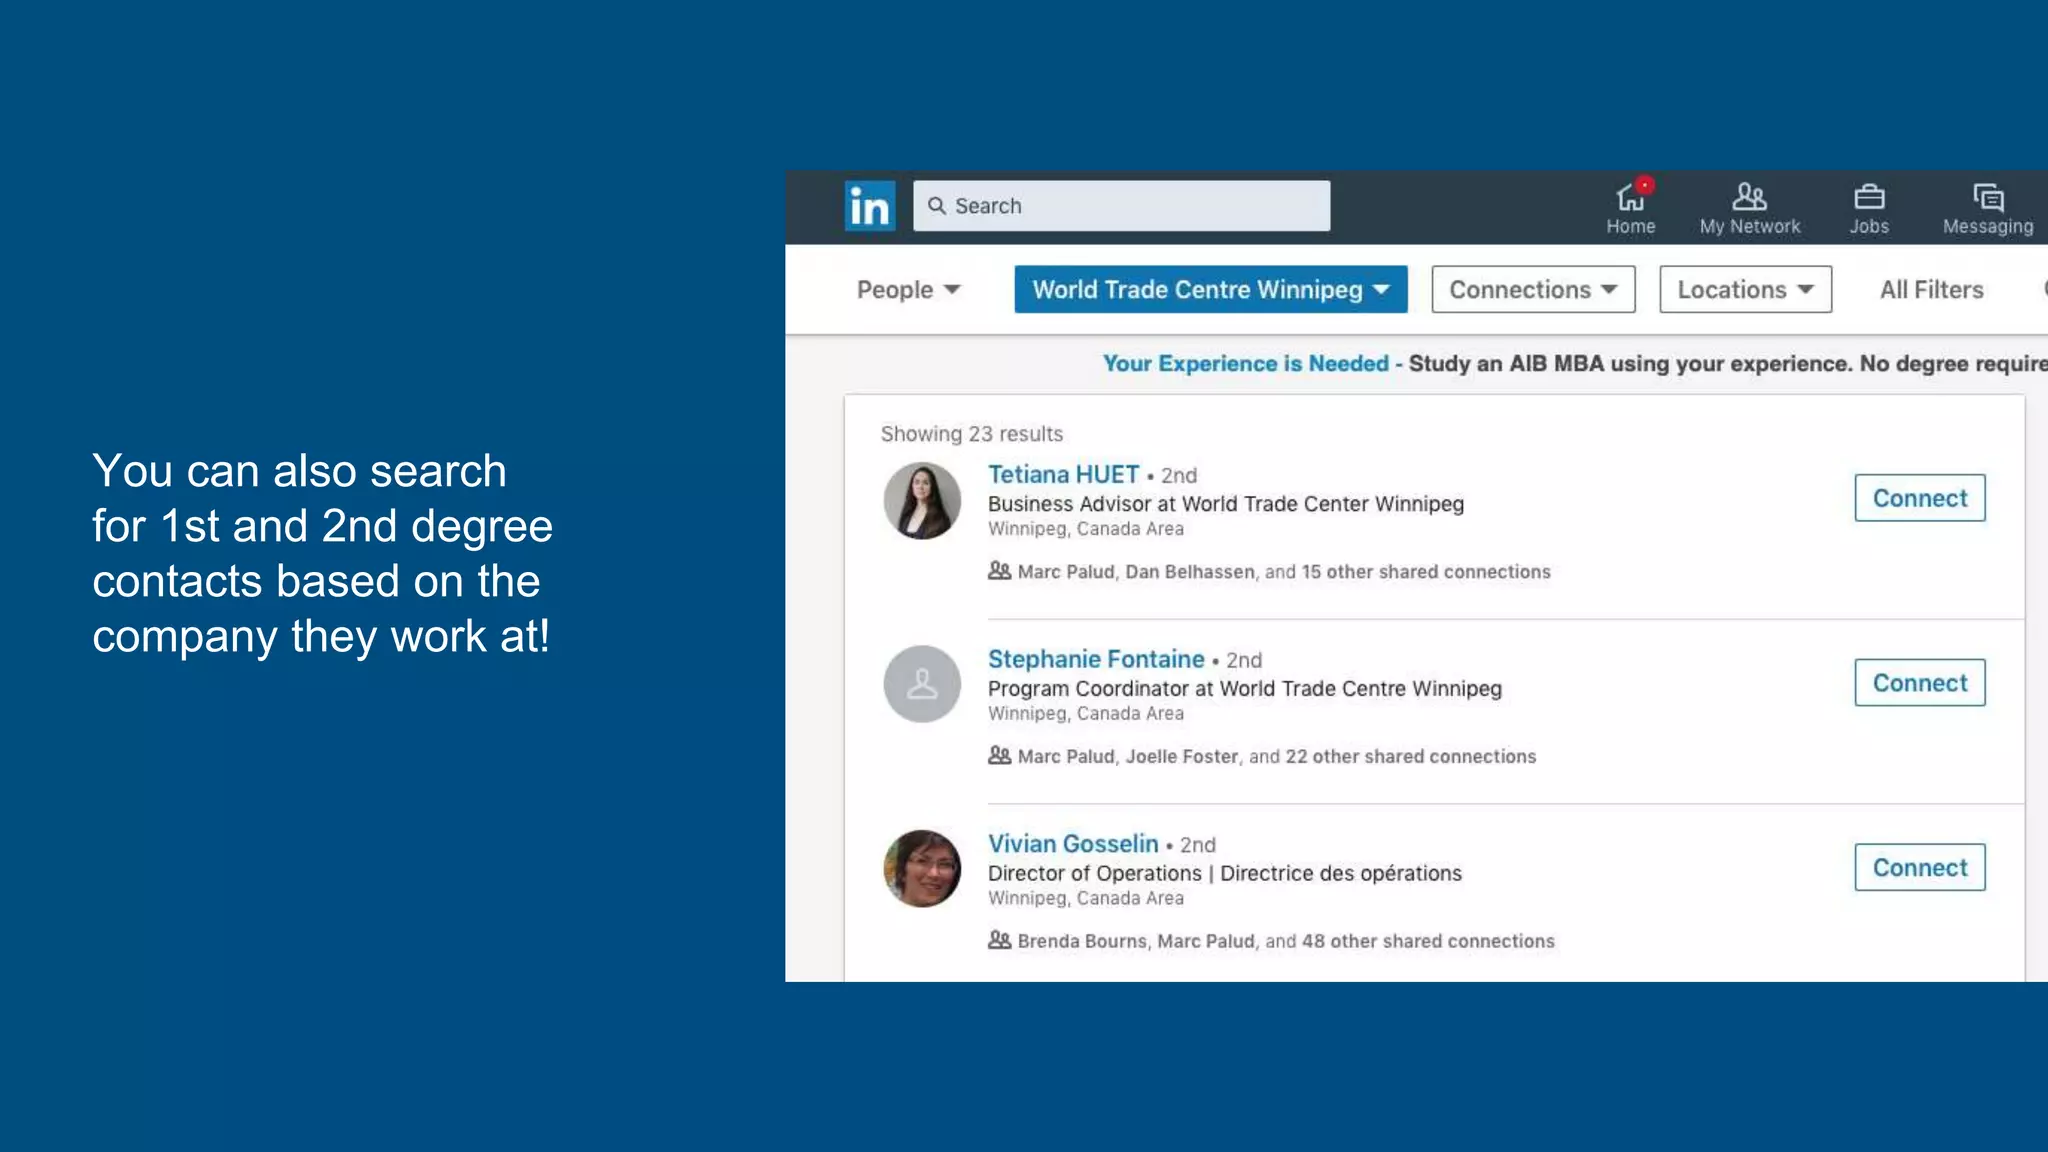Click the search magnifier icon
Image resolution: width=2048 pixels, height=1152 pixels.
tap(936, 206)
